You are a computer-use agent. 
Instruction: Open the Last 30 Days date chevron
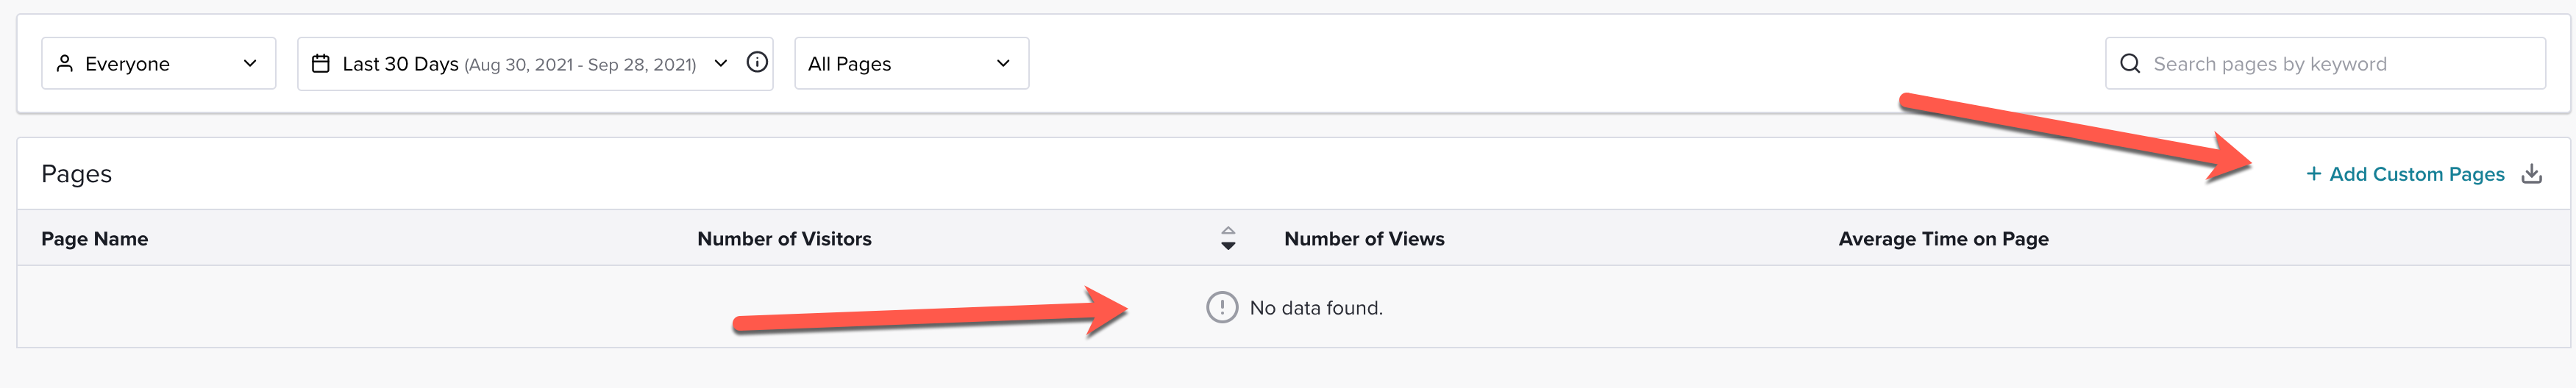point(720,64)
